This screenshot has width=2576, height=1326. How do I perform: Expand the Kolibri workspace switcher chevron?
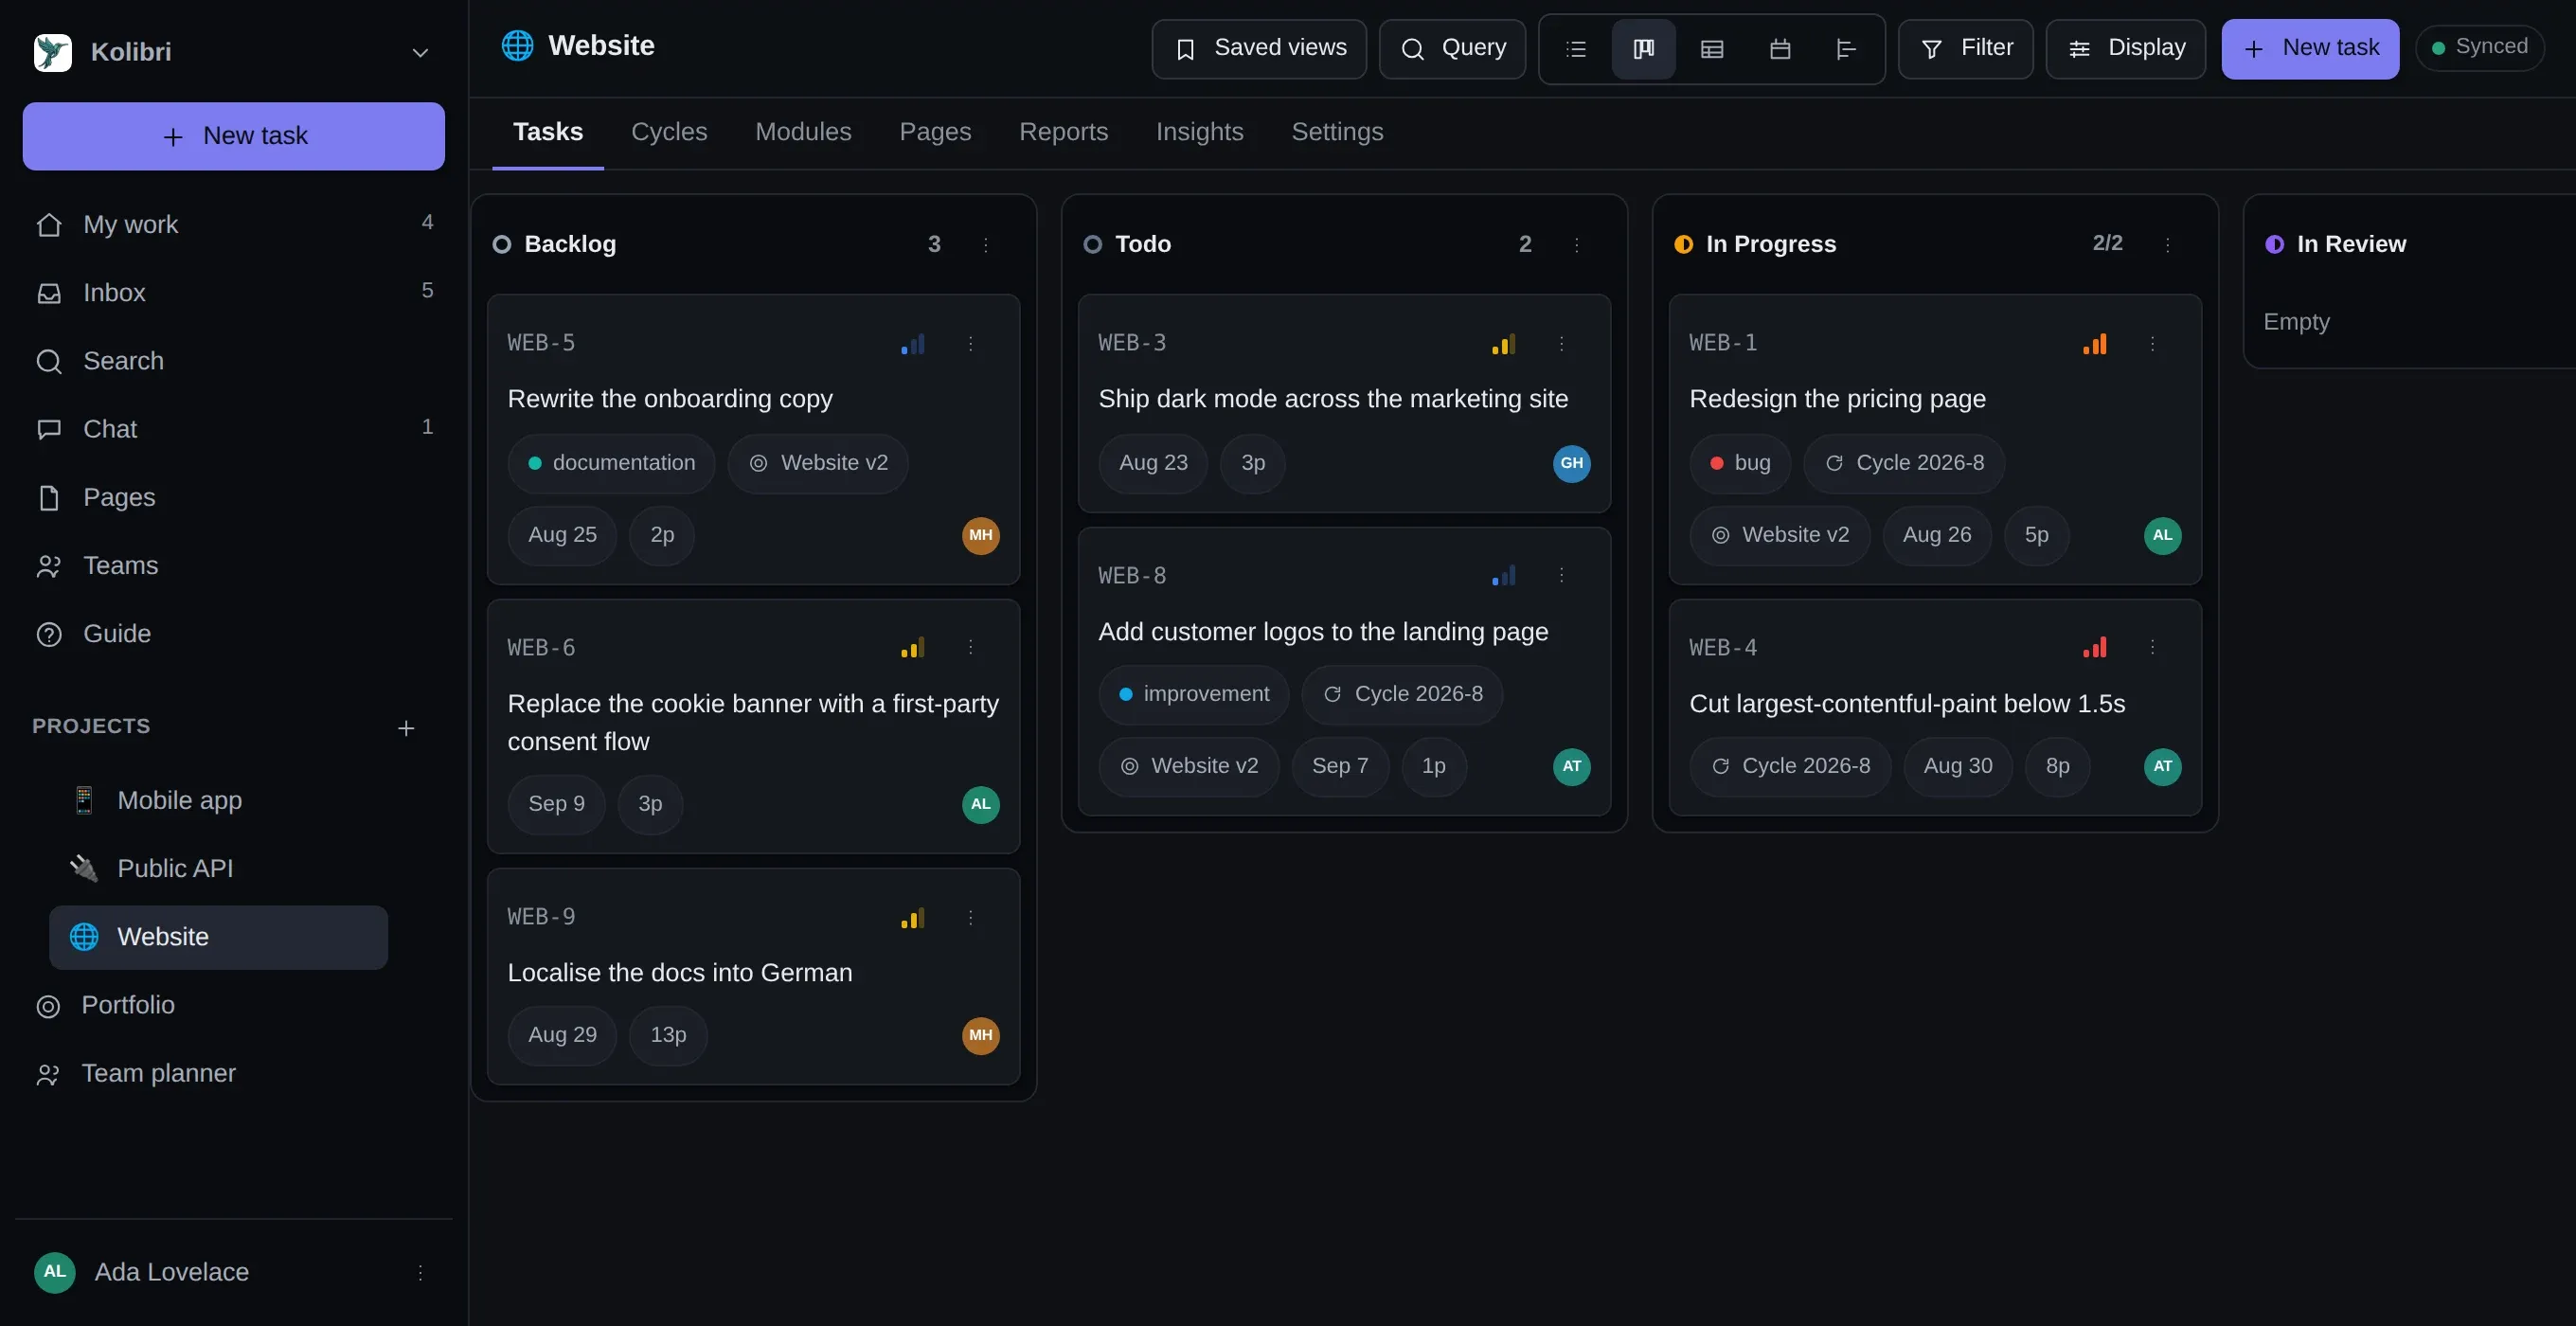(x=421, y=53)
